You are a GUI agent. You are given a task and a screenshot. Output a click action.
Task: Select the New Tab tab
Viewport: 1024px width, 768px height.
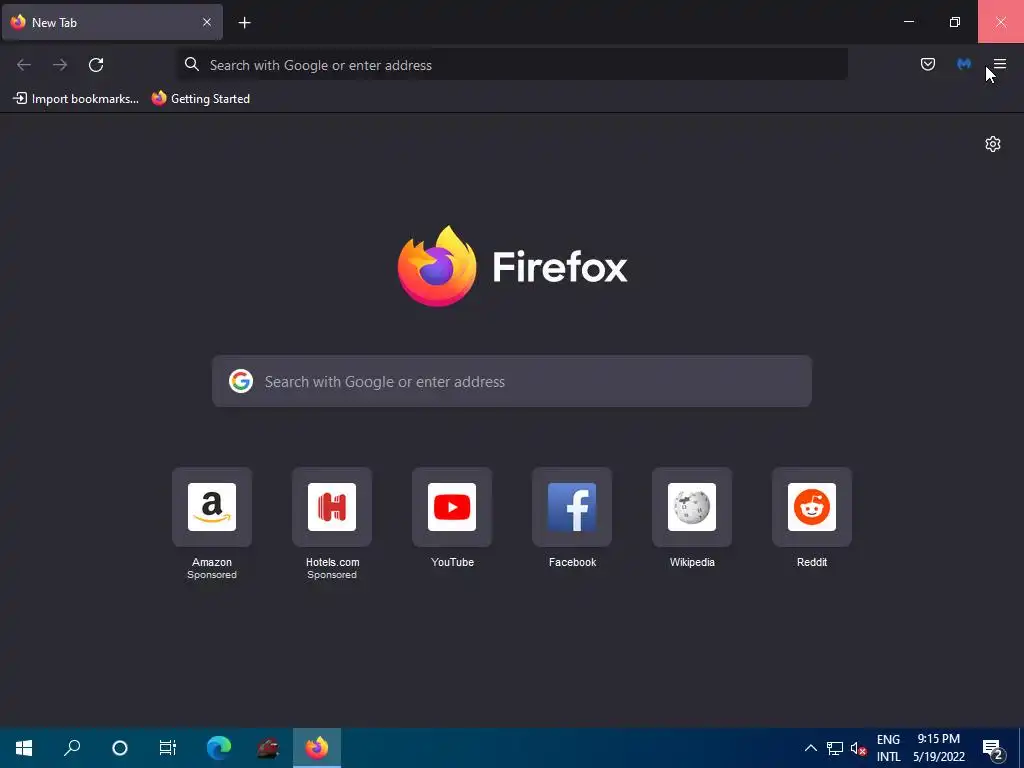coord(112,22)
